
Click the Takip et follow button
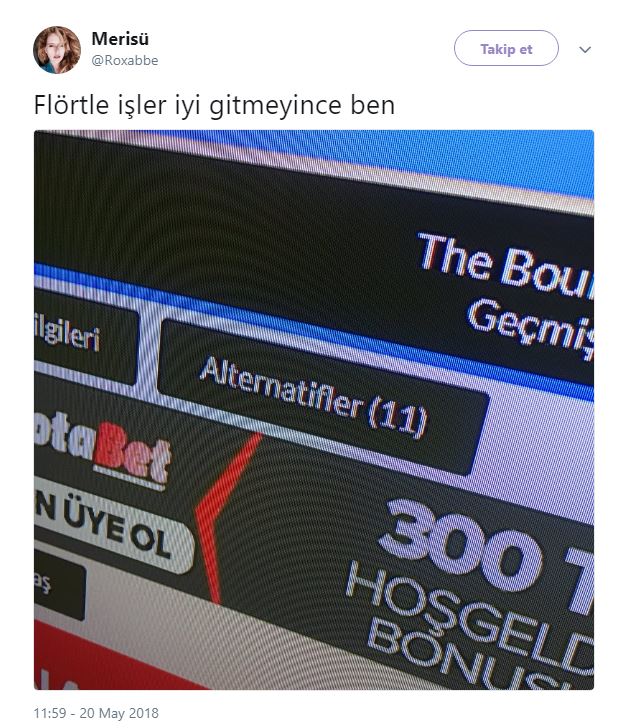coord(506,48)
